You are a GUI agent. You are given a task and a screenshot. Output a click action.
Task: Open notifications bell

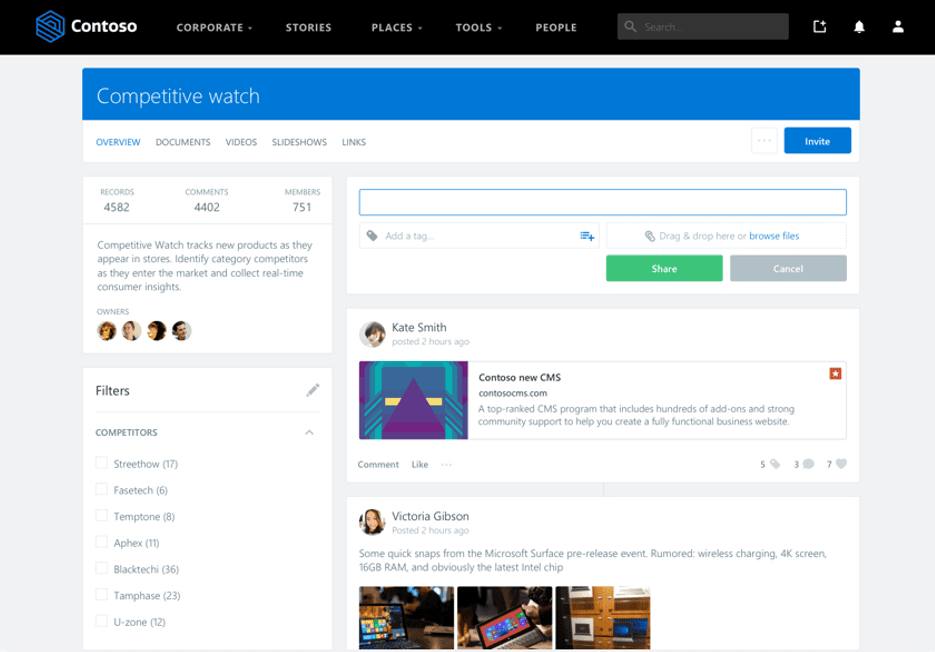tap(859, 27)
